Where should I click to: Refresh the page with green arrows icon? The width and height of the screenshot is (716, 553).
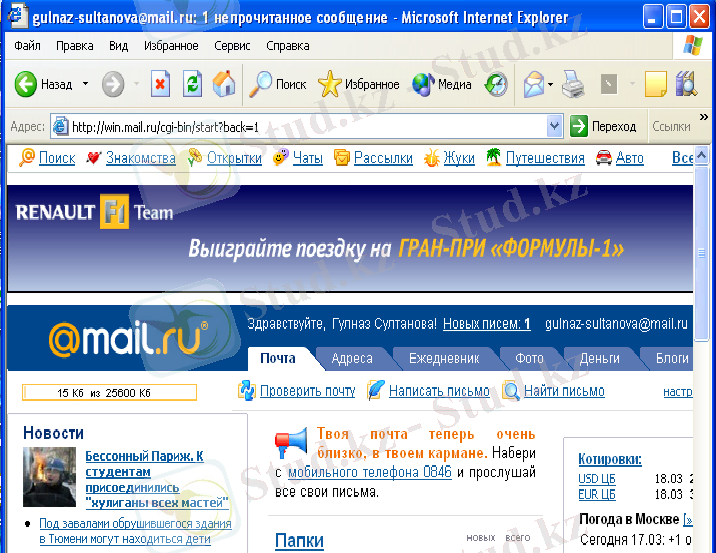click(192, 84)
